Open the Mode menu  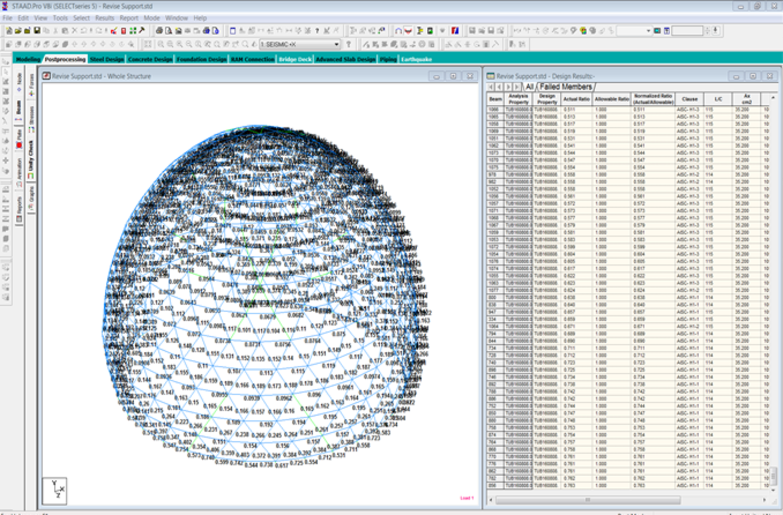[151, 18]
